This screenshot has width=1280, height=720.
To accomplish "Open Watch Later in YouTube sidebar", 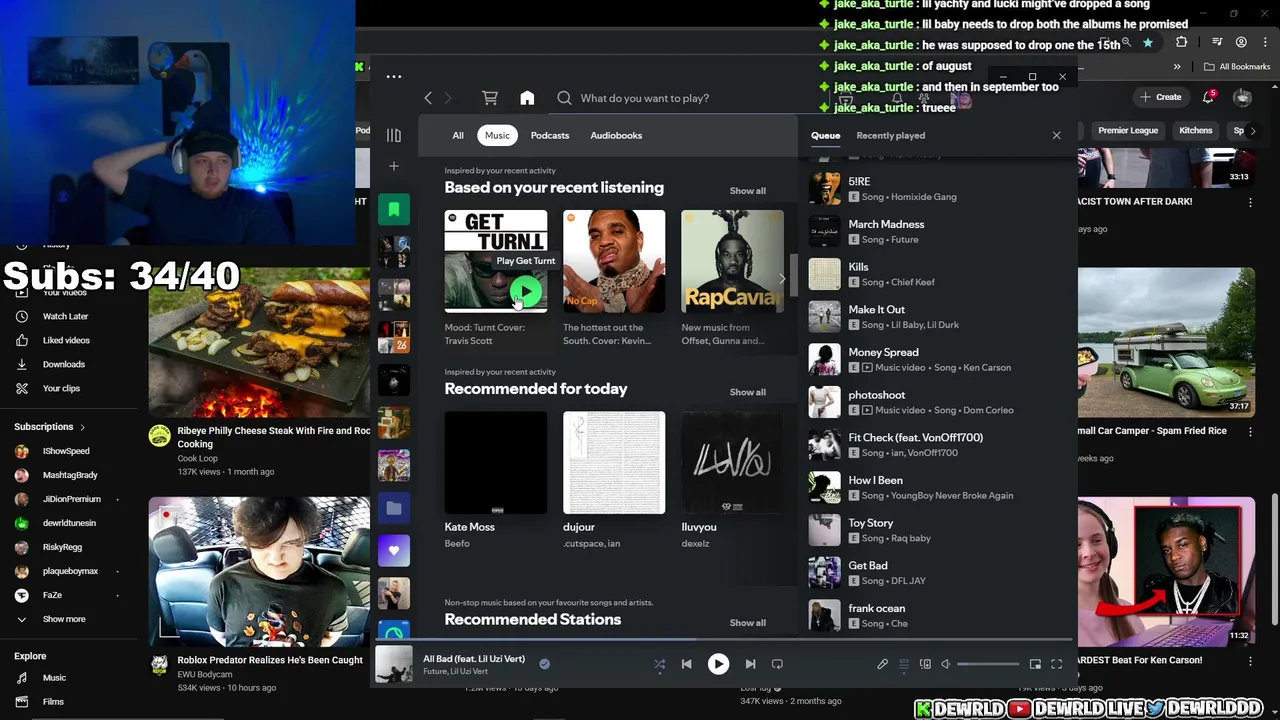I will tap(66, 316).
